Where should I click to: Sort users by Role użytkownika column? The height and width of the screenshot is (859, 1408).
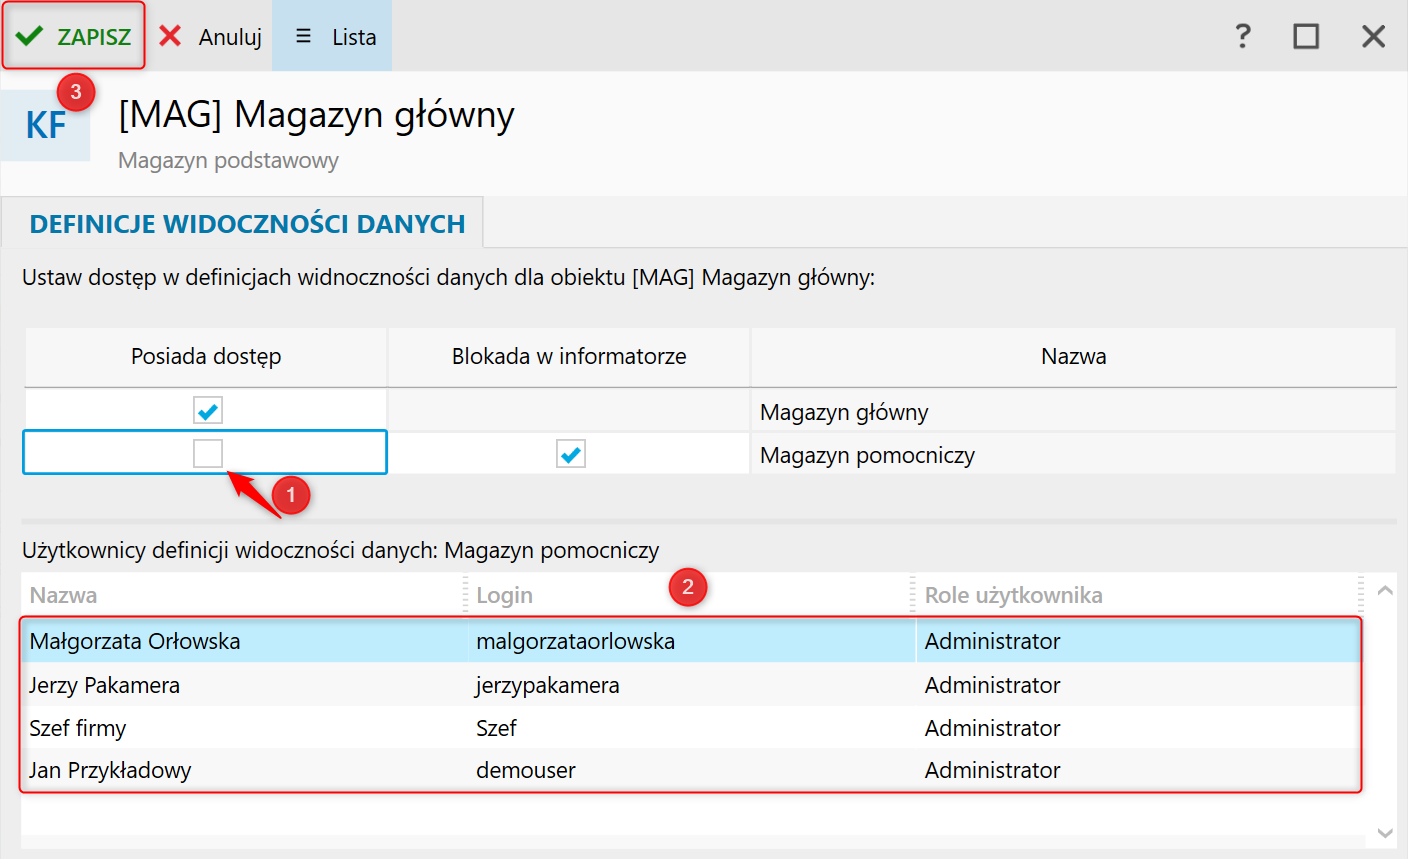1138,595
